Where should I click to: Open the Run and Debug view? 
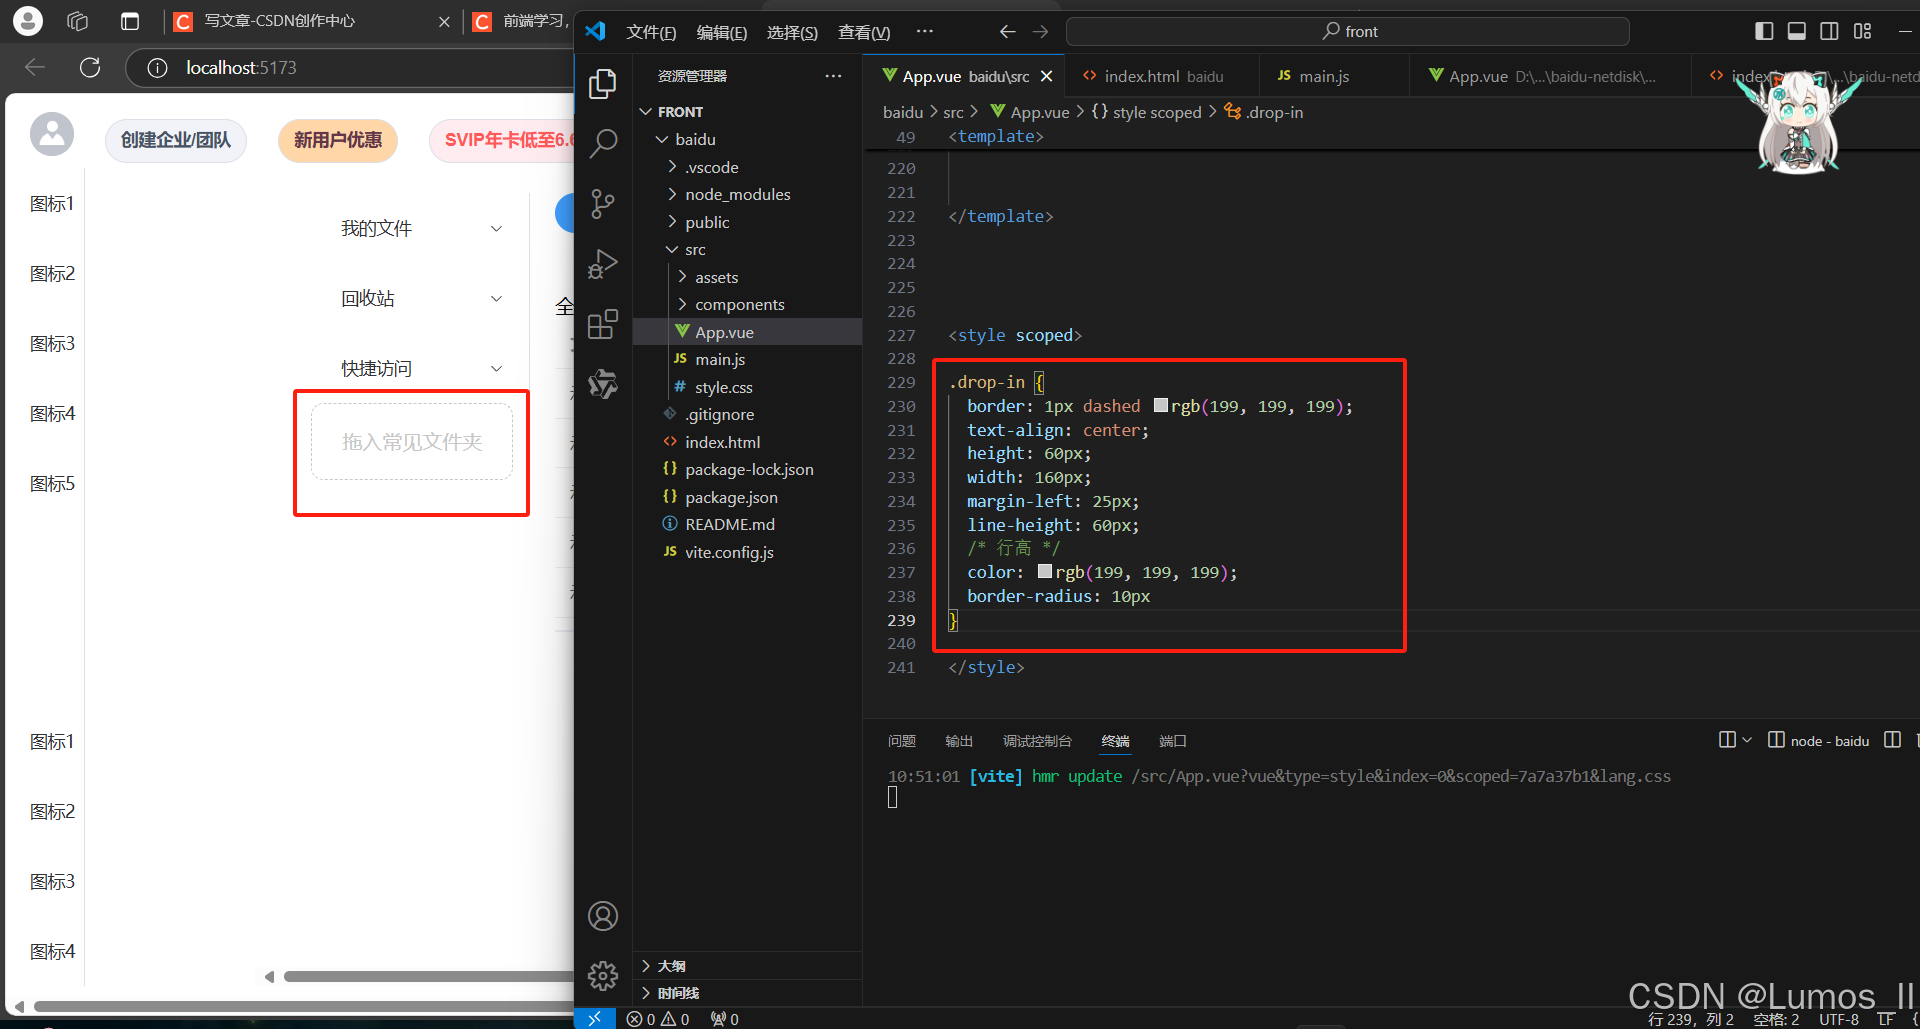[x=603, y=264]
